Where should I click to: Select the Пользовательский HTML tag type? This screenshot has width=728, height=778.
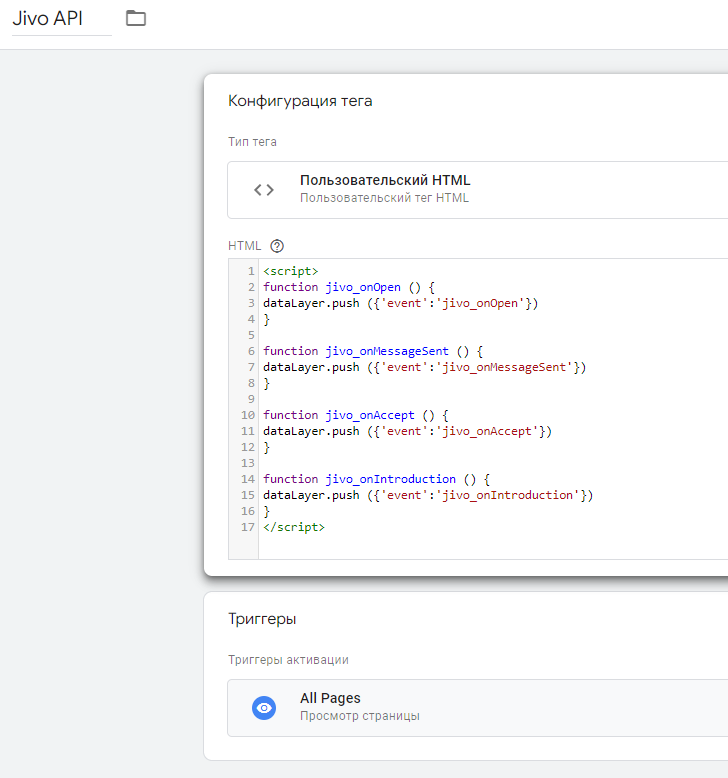[385, 181]
